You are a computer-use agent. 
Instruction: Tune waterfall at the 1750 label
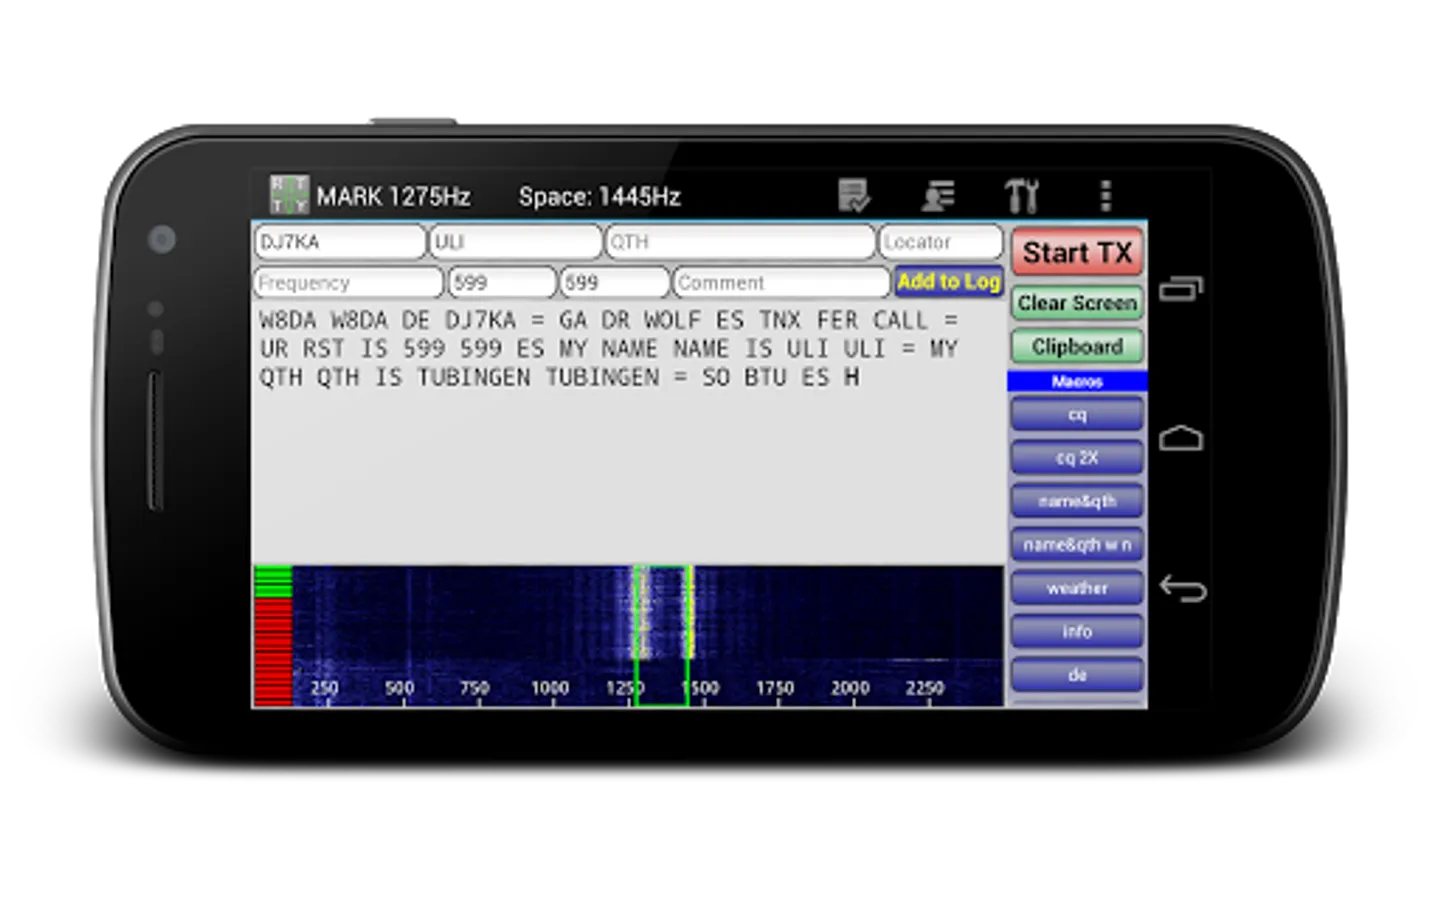(775, 688)
